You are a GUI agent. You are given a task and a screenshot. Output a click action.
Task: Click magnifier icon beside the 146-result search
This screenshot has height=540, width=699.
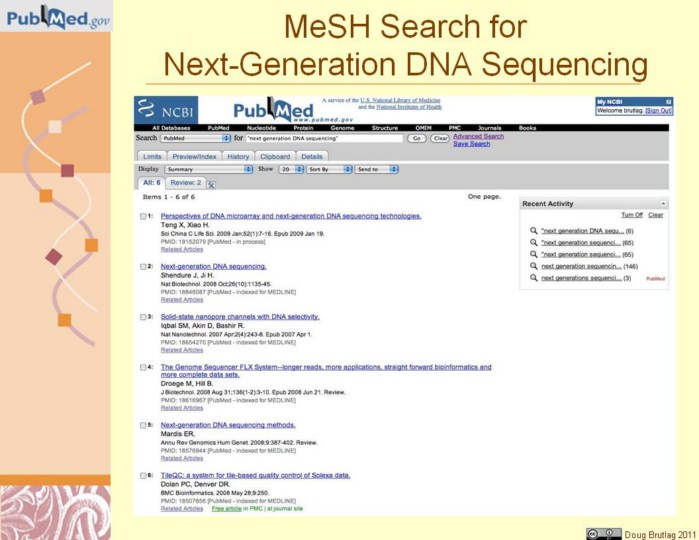534,266
